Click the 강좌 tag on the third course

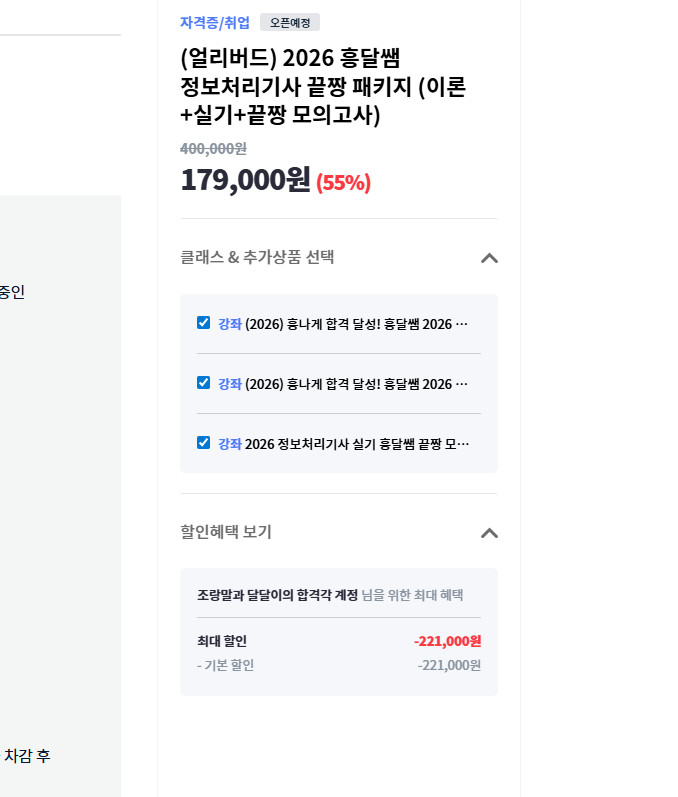point(230,444)
